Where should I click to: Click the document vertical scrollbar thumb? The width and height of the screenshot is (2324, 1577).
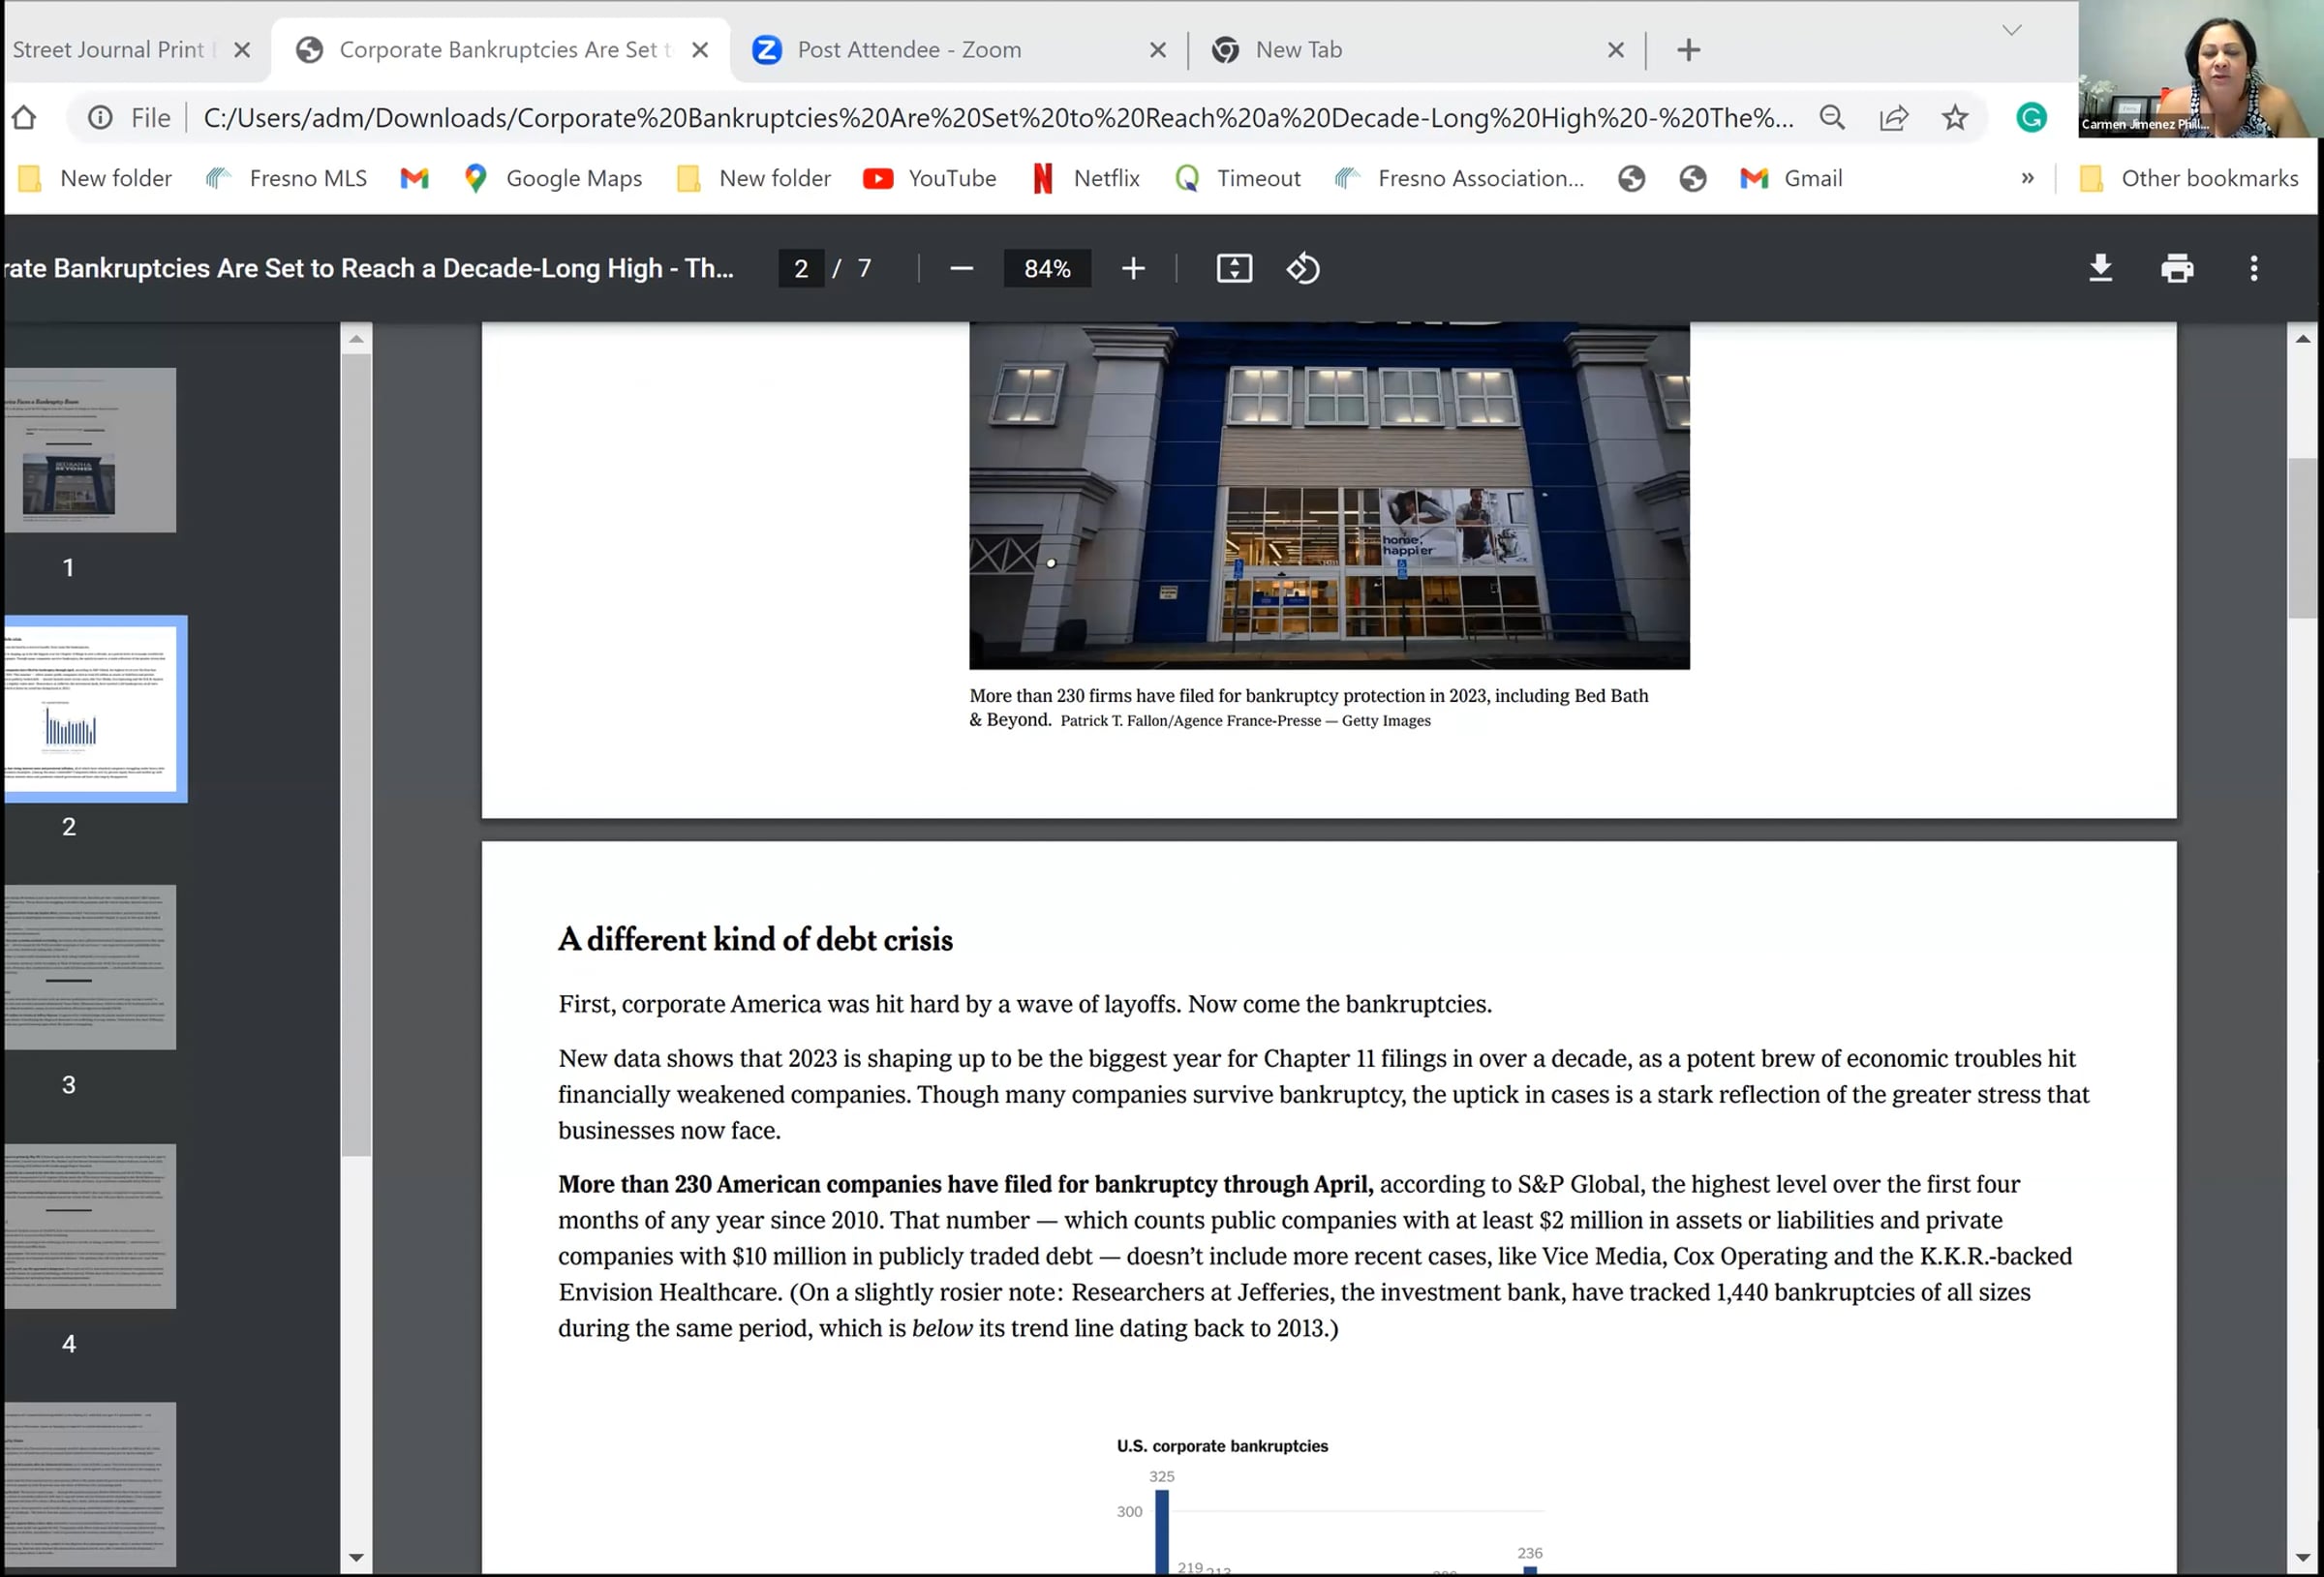(x=2302, y=540)
